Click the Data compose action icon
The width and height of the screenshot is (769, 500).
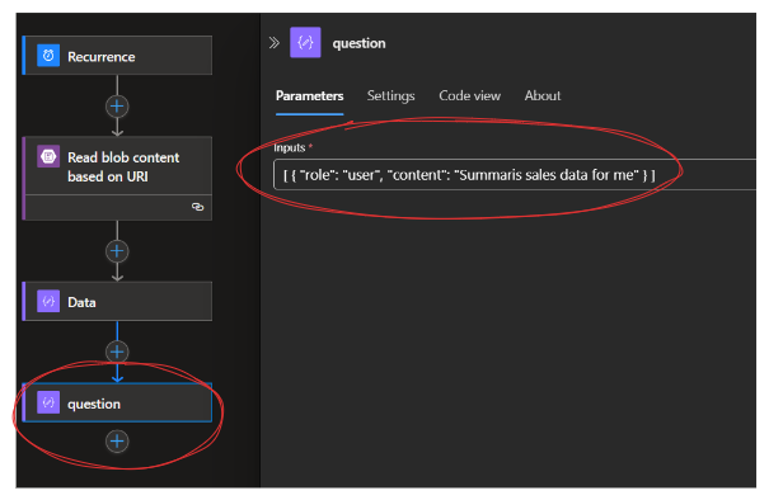click(48, 301)
